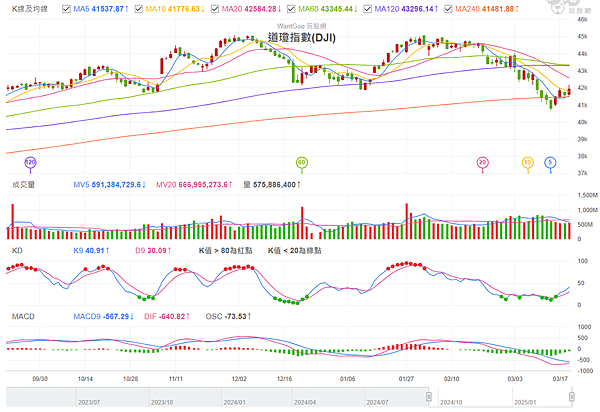The image size is (600, 412).
Task: Click the K線及均線 panel label
Action: coord(30,8)
